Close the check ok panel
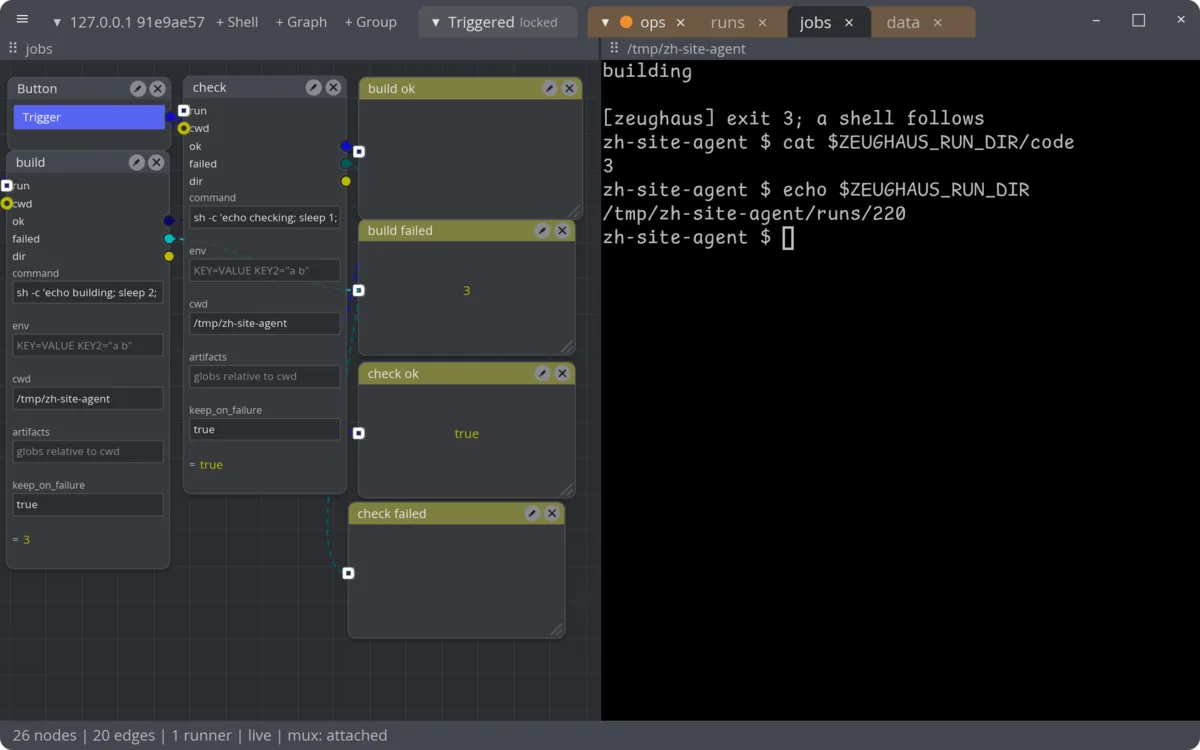The width and height of the screenshot is (1200, 750). click(562, 374)
